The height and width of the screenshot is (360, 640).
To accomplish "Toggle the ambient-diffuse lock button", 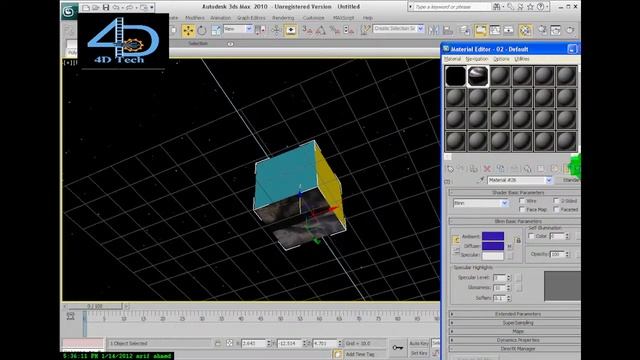I will tap(456, 240).
